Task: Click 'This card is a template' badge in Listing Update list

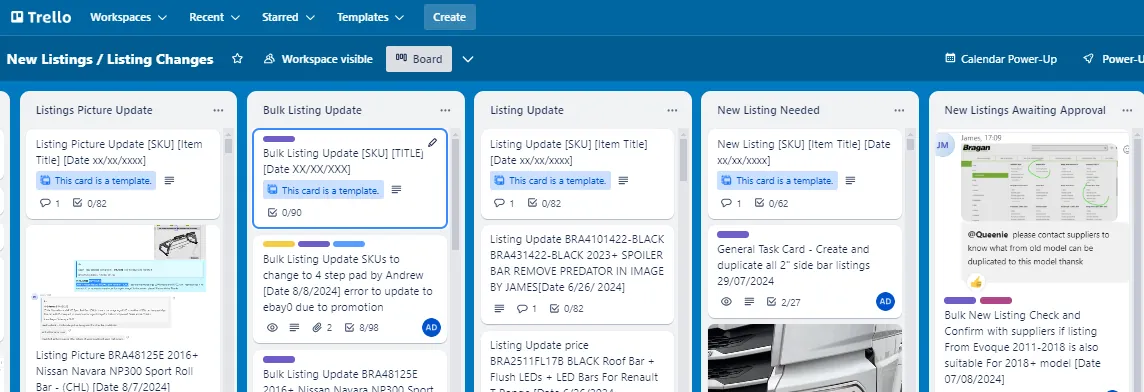Action: (551, 180)
